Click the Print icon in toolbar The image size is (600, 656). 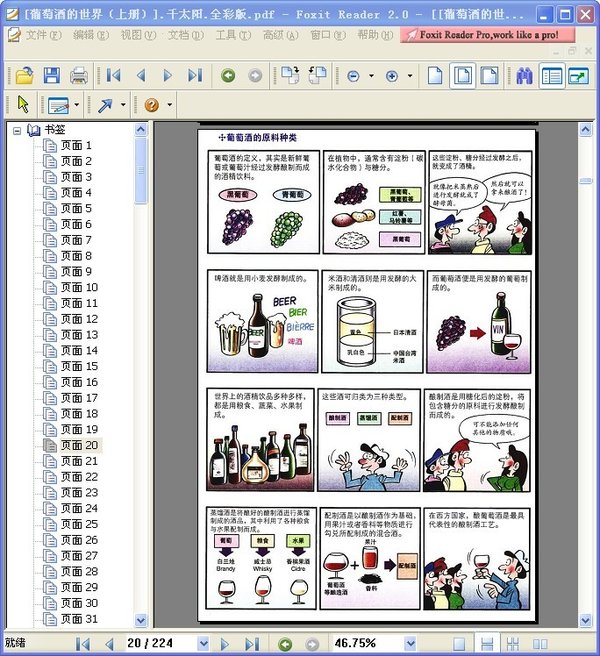point(79,76)
